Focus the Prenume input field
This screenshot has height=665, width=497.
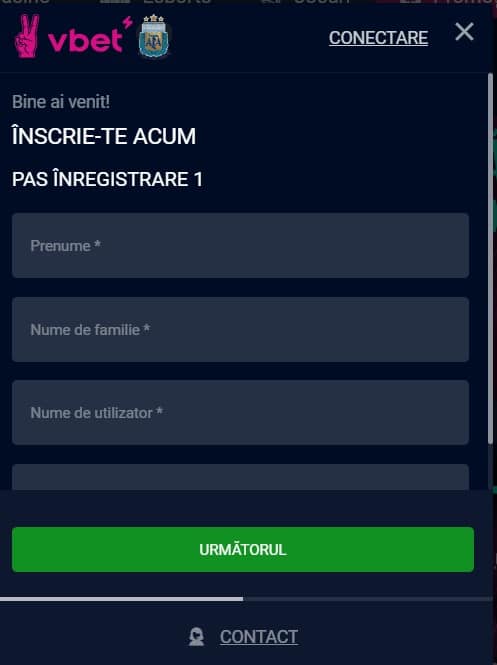click(240, 246)
